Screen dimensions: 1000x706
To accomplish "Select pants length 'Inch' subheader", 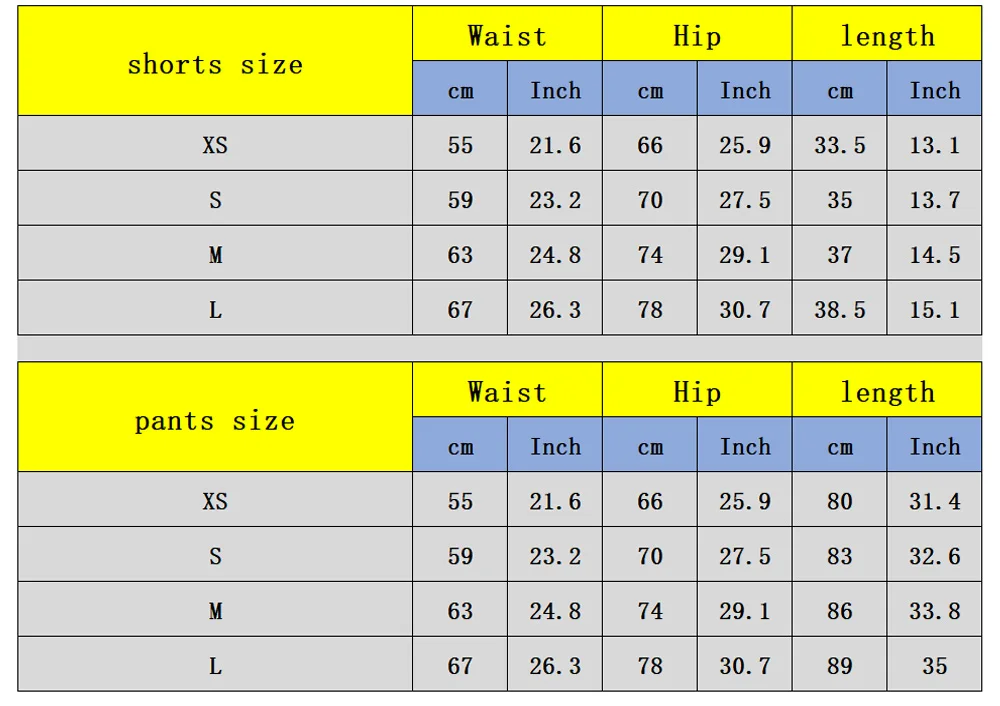I will pos(934,445).
